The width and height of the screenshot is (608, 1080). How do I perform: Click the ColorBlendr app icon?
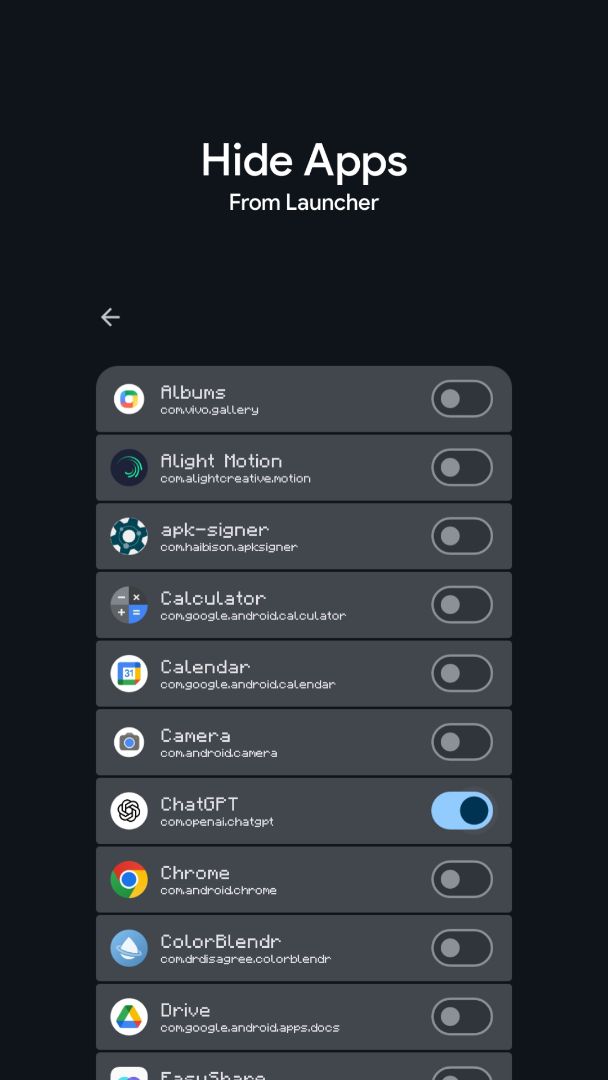tap(129, 948)
